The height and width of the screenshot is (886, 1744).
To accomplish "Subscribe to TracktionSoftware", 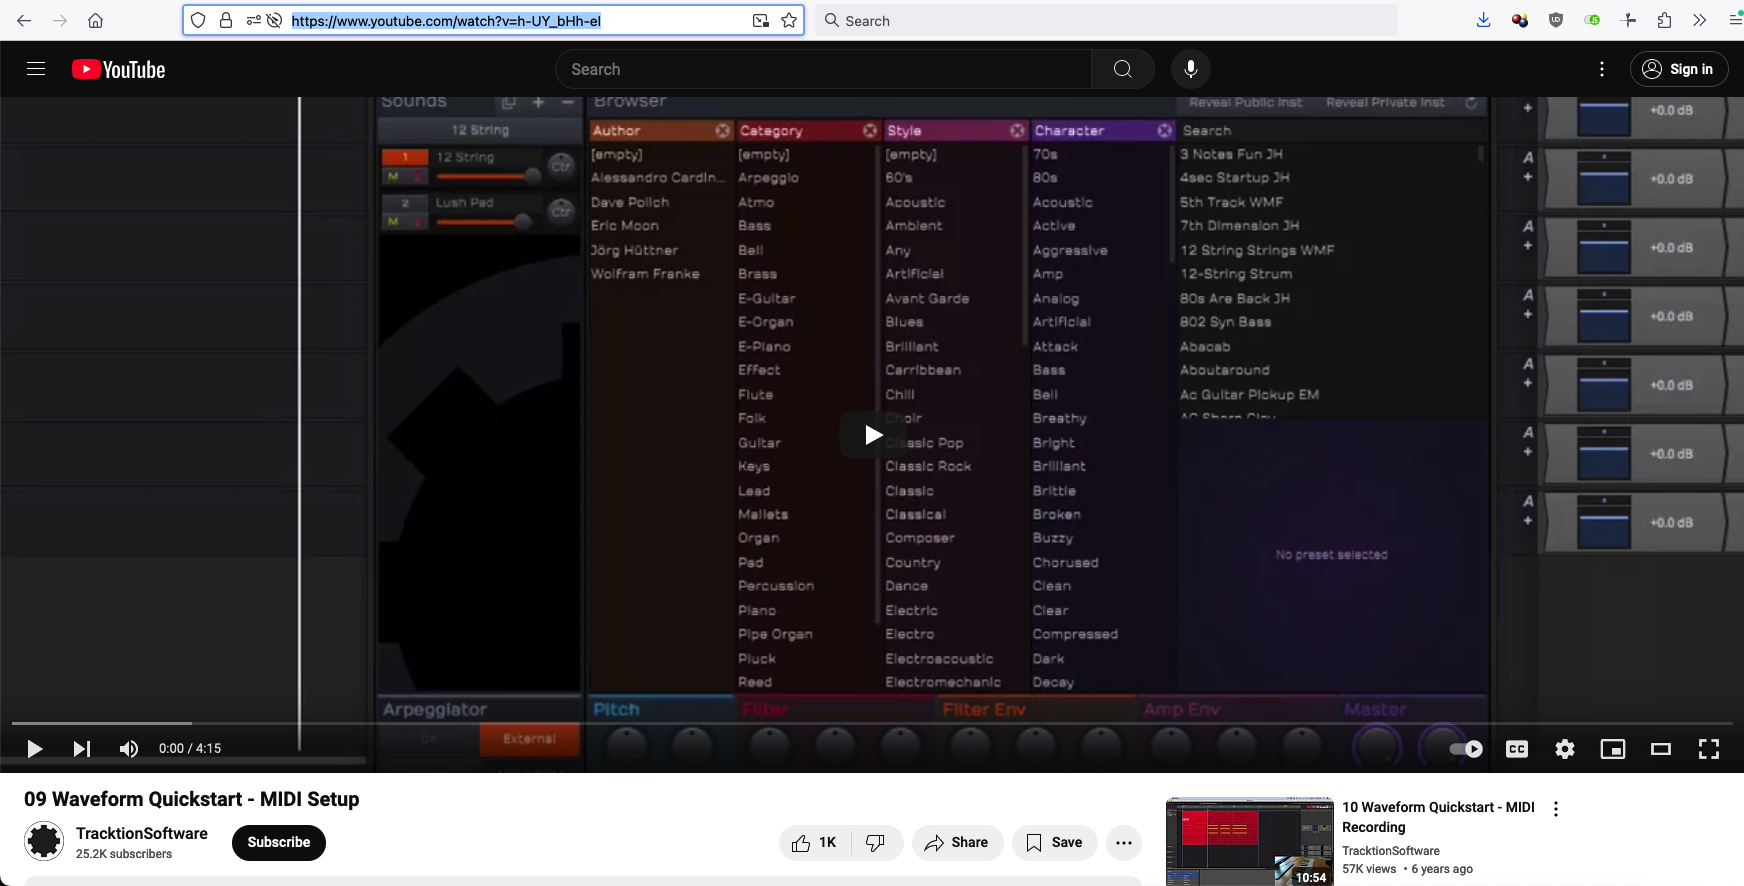I will coord(279,842).
